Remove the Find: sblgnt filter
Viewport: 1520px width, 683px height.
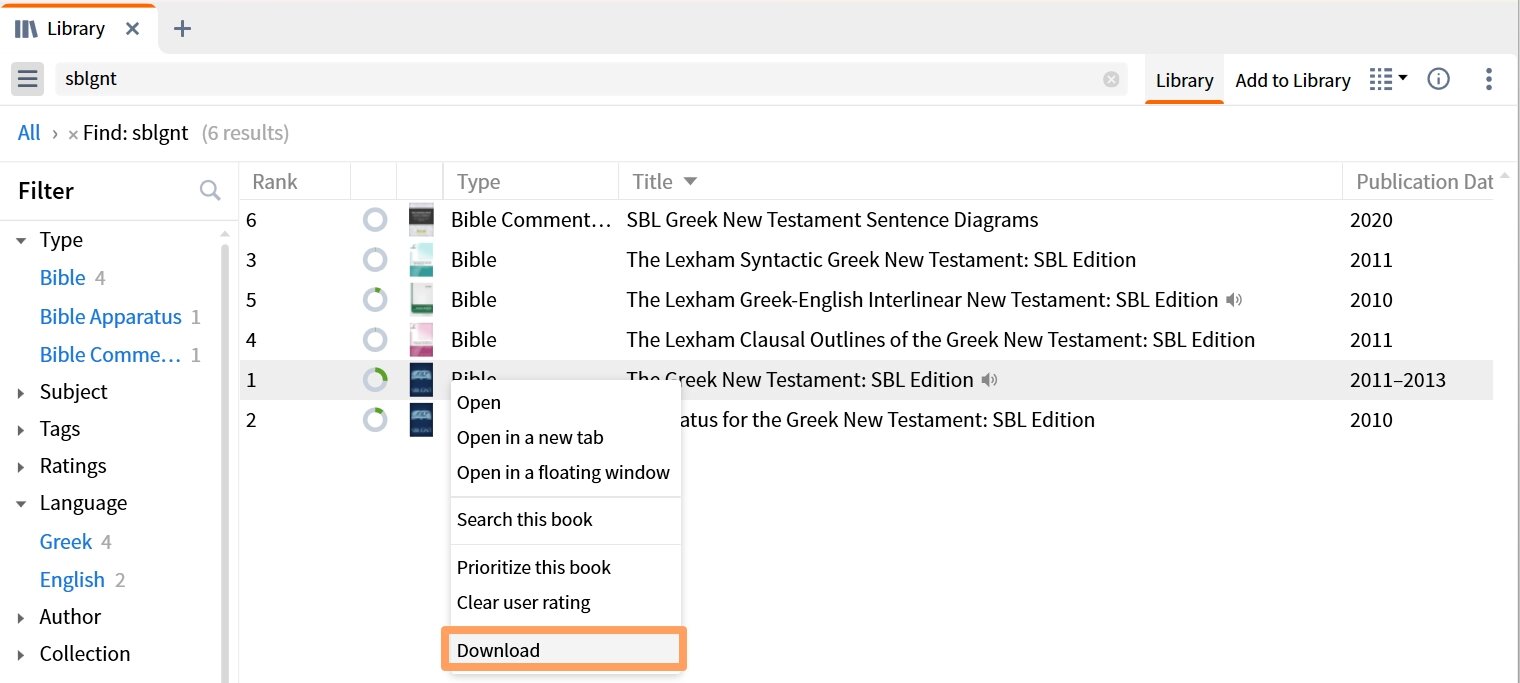[x=73, y=134]
